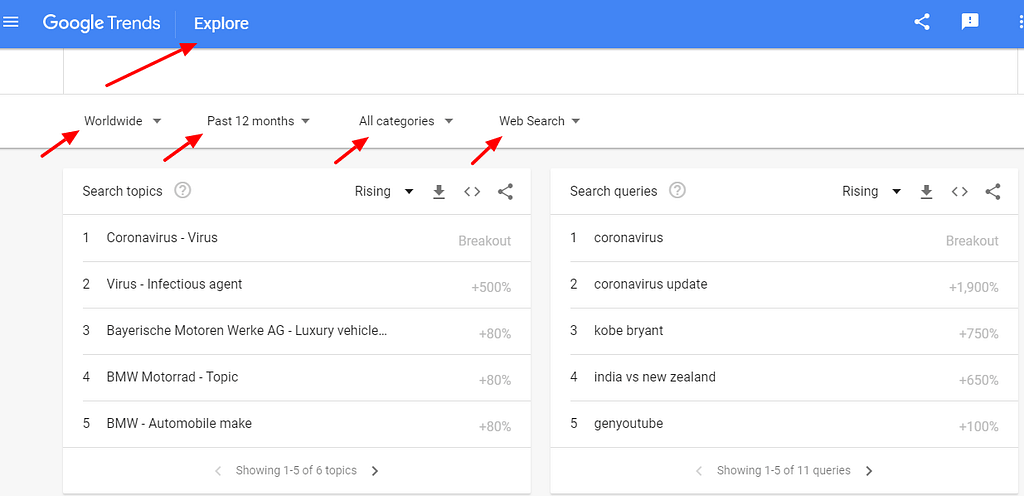This screenshot has height=496, width=1024.
Task: Open the Worldwide region dropdown
Action: tap(122, 121)
